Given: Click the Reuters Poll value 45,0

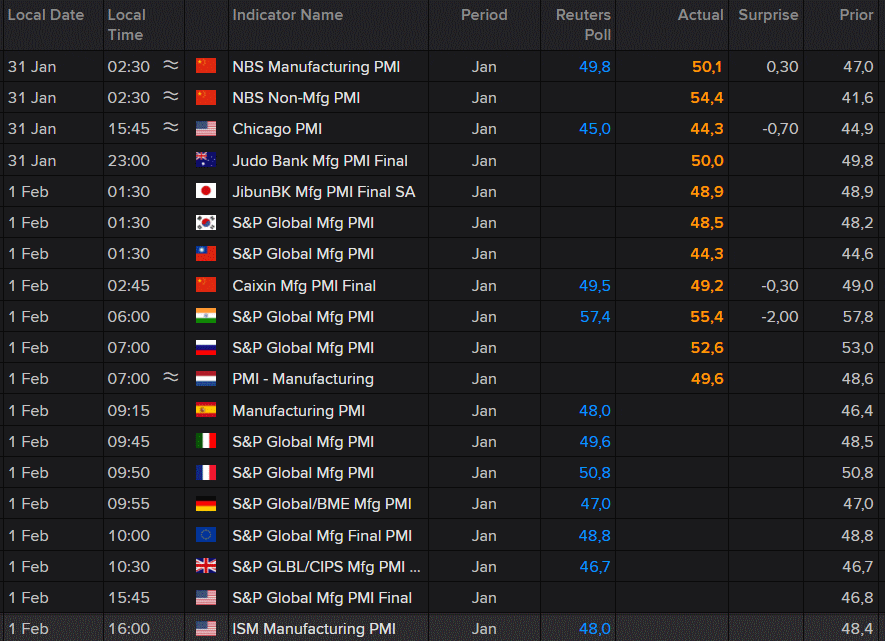Looking at the screenshot, I should click(x=595, y=129).
